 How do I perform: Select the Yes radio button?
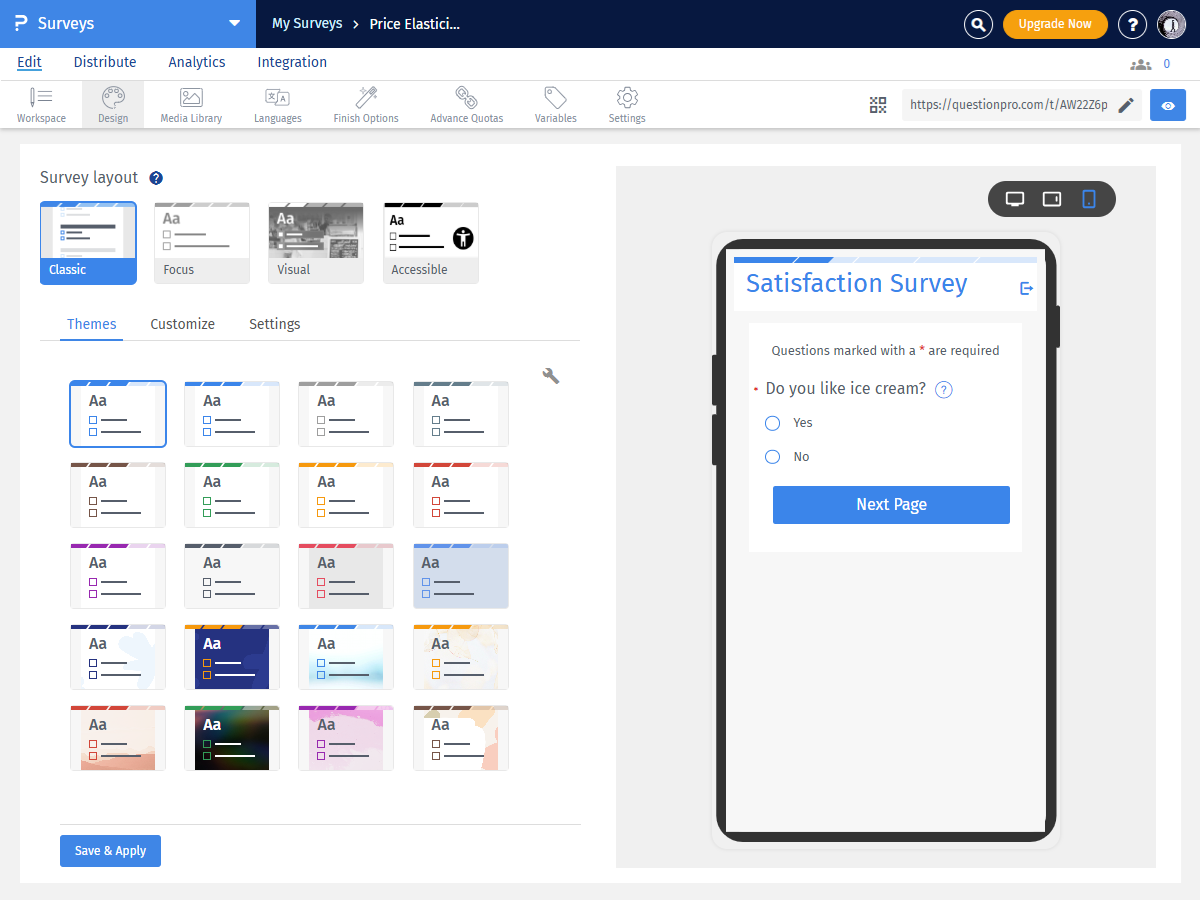tap(772, 423)
